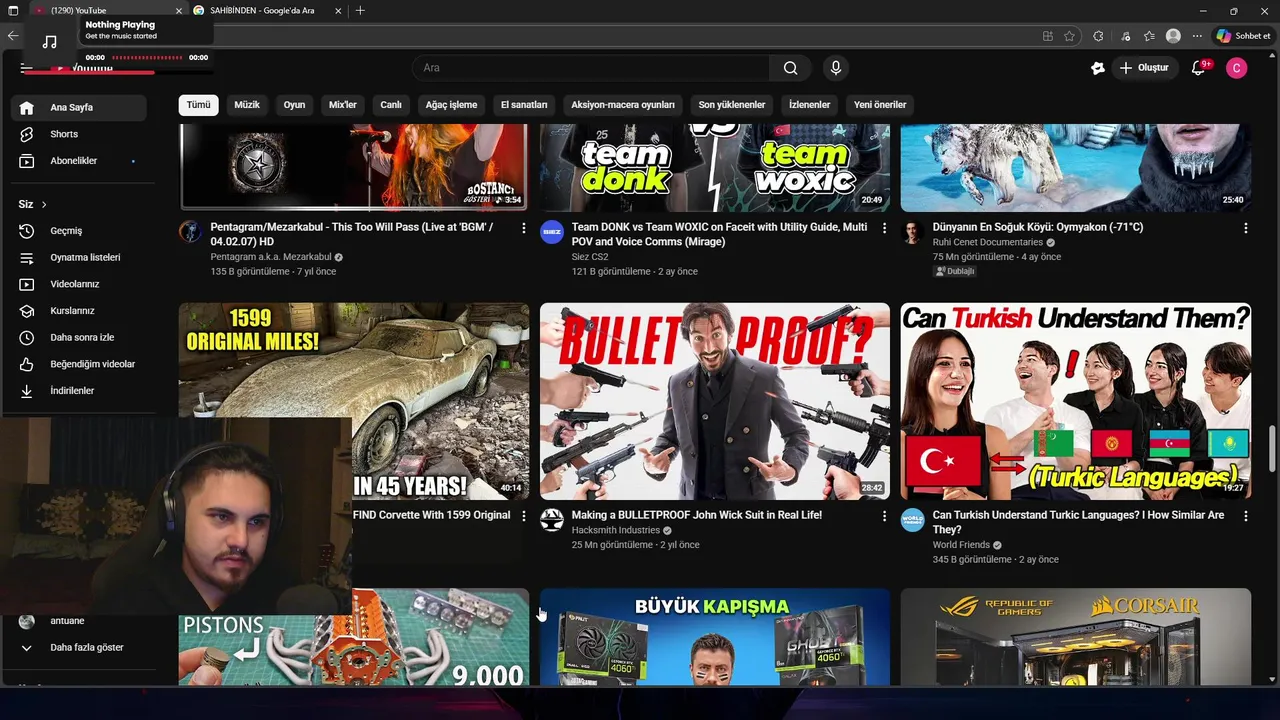Activate voice search microphone
This screenshot has height=720, width=1280.
pyautogui.click(x=836, y=68)
